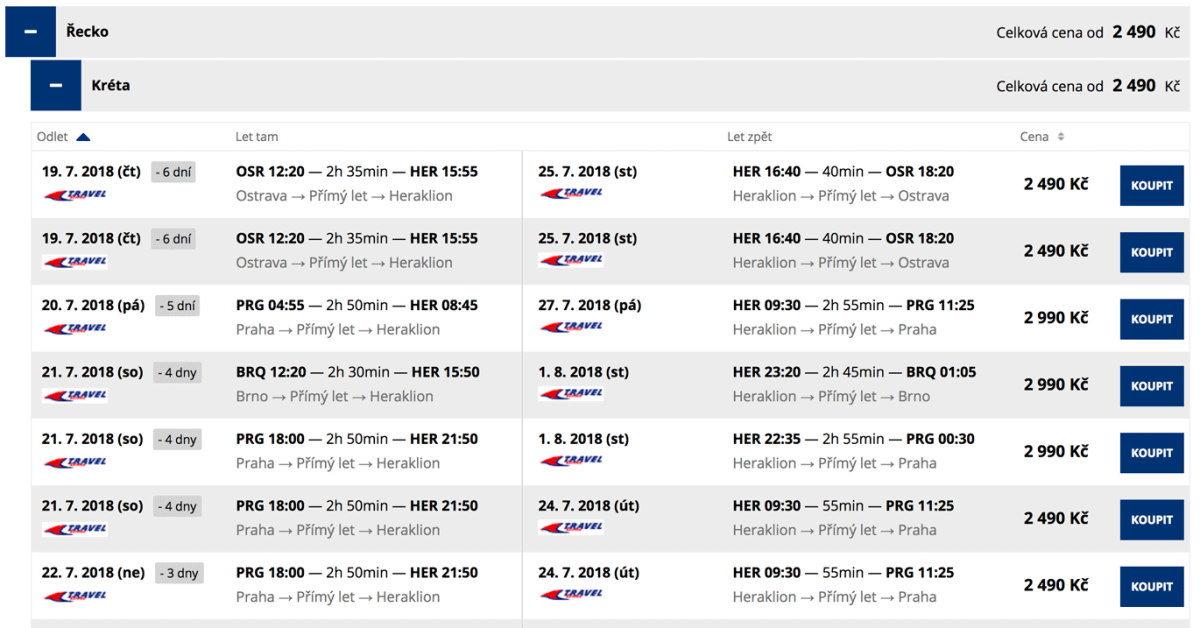Click airline logo under 27. 7. return

tap(571, 328)
